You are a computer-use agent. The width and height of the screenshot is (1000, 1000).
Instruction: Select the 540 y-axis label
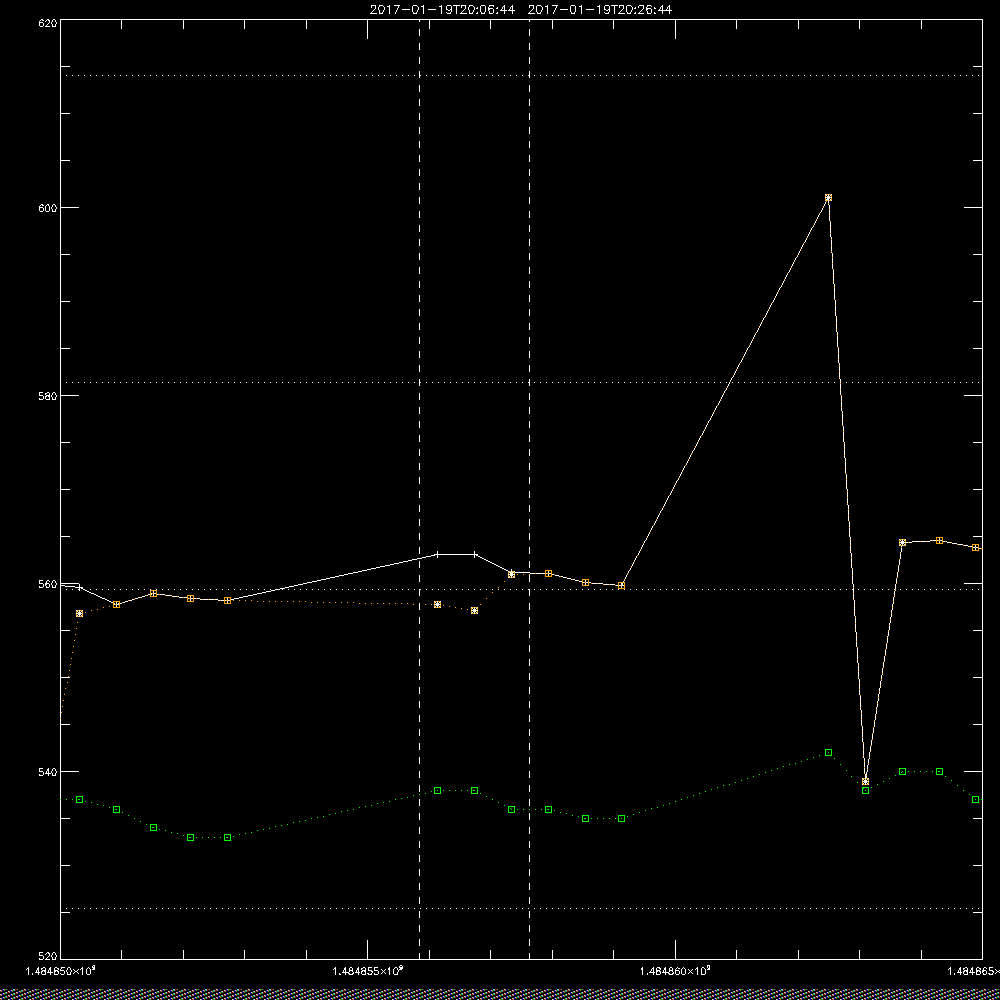(x=48, y=772)
